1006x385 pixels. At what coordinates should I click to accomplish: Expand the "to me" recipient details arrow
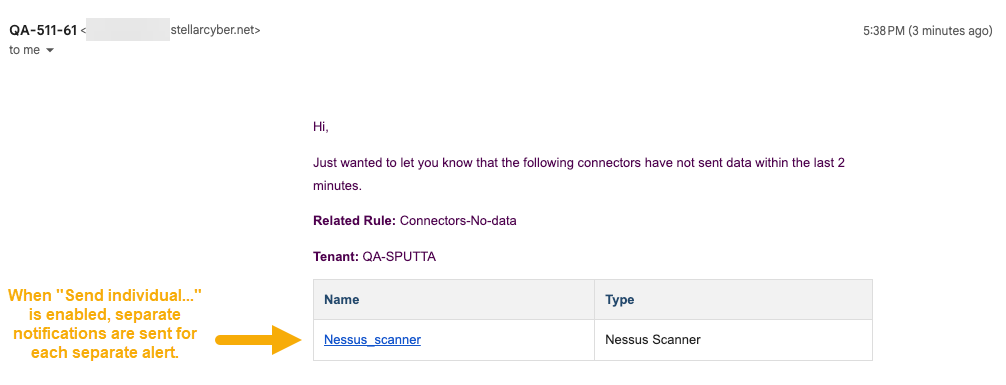pos(50,51)
